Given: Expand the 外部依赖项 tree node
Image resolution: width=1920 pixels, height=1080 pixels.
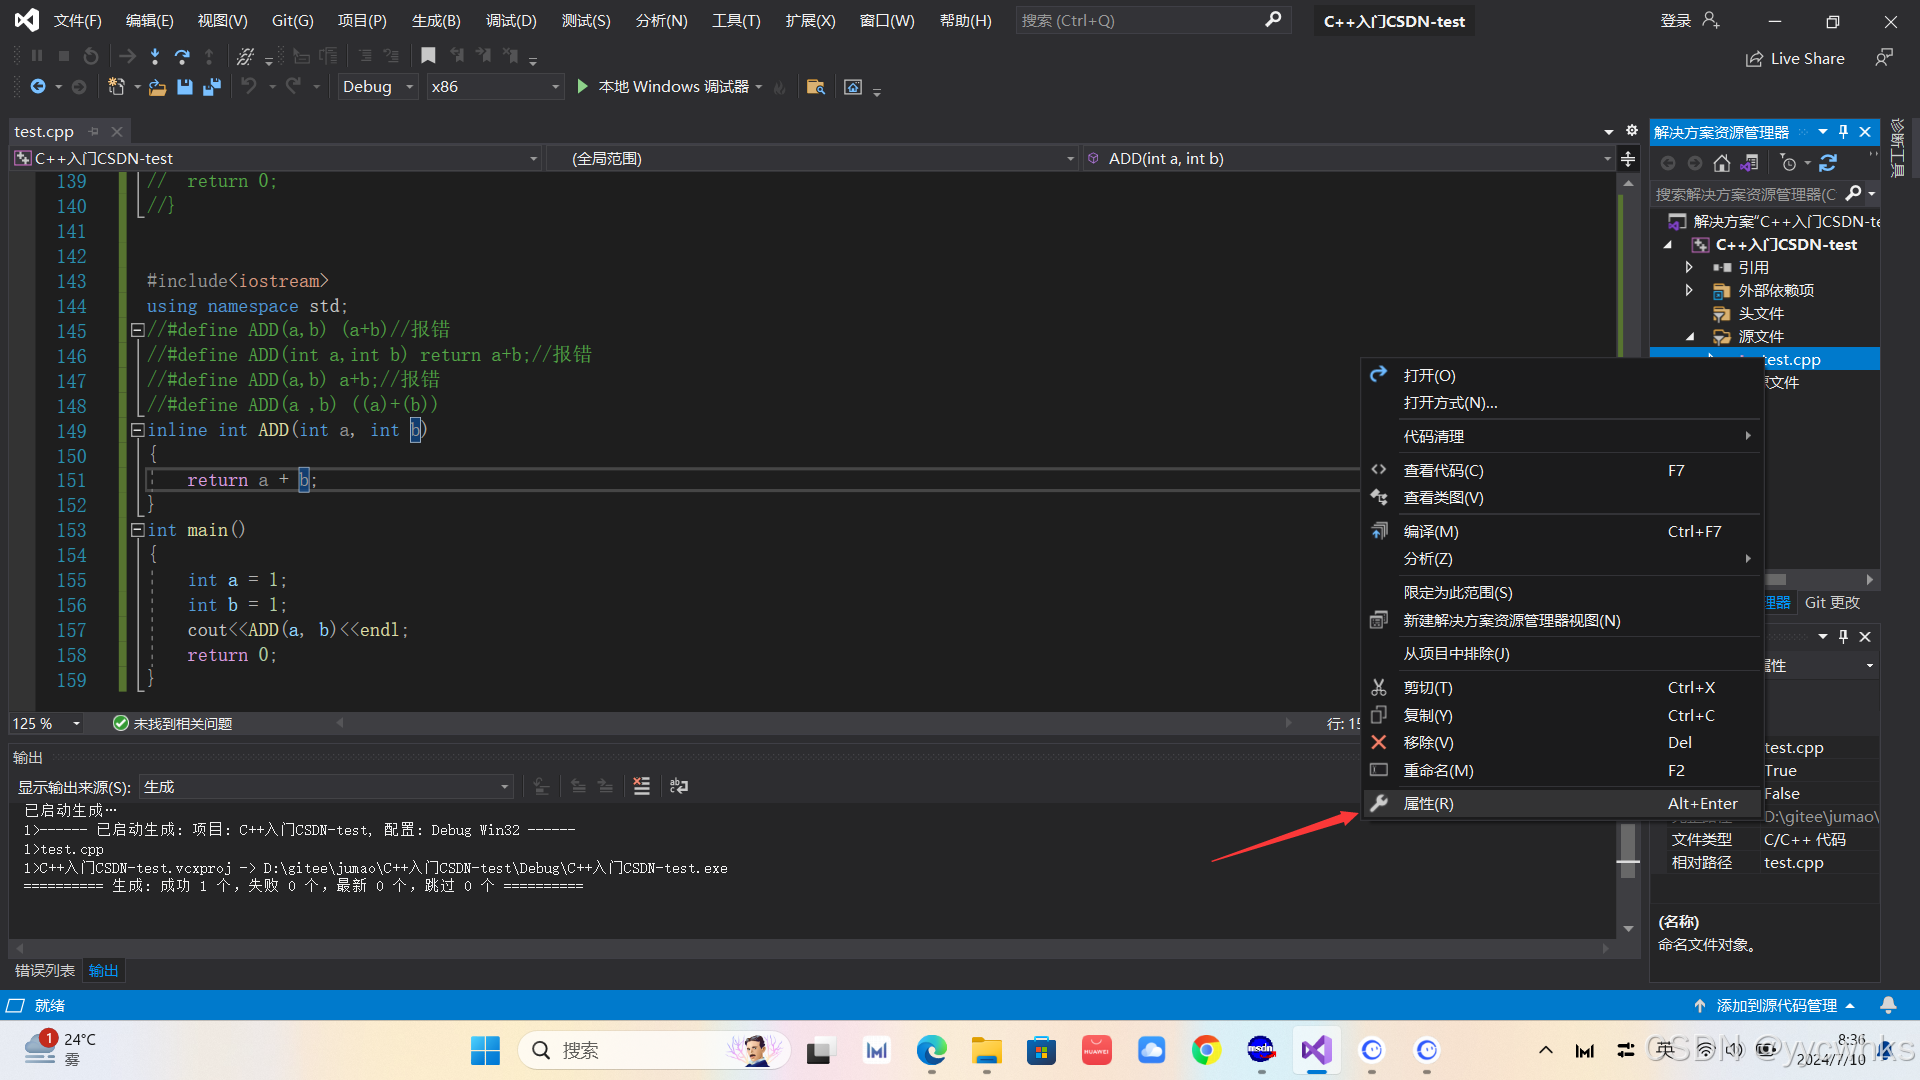Looking at the screenshot, I should (x=1690, y=290).
